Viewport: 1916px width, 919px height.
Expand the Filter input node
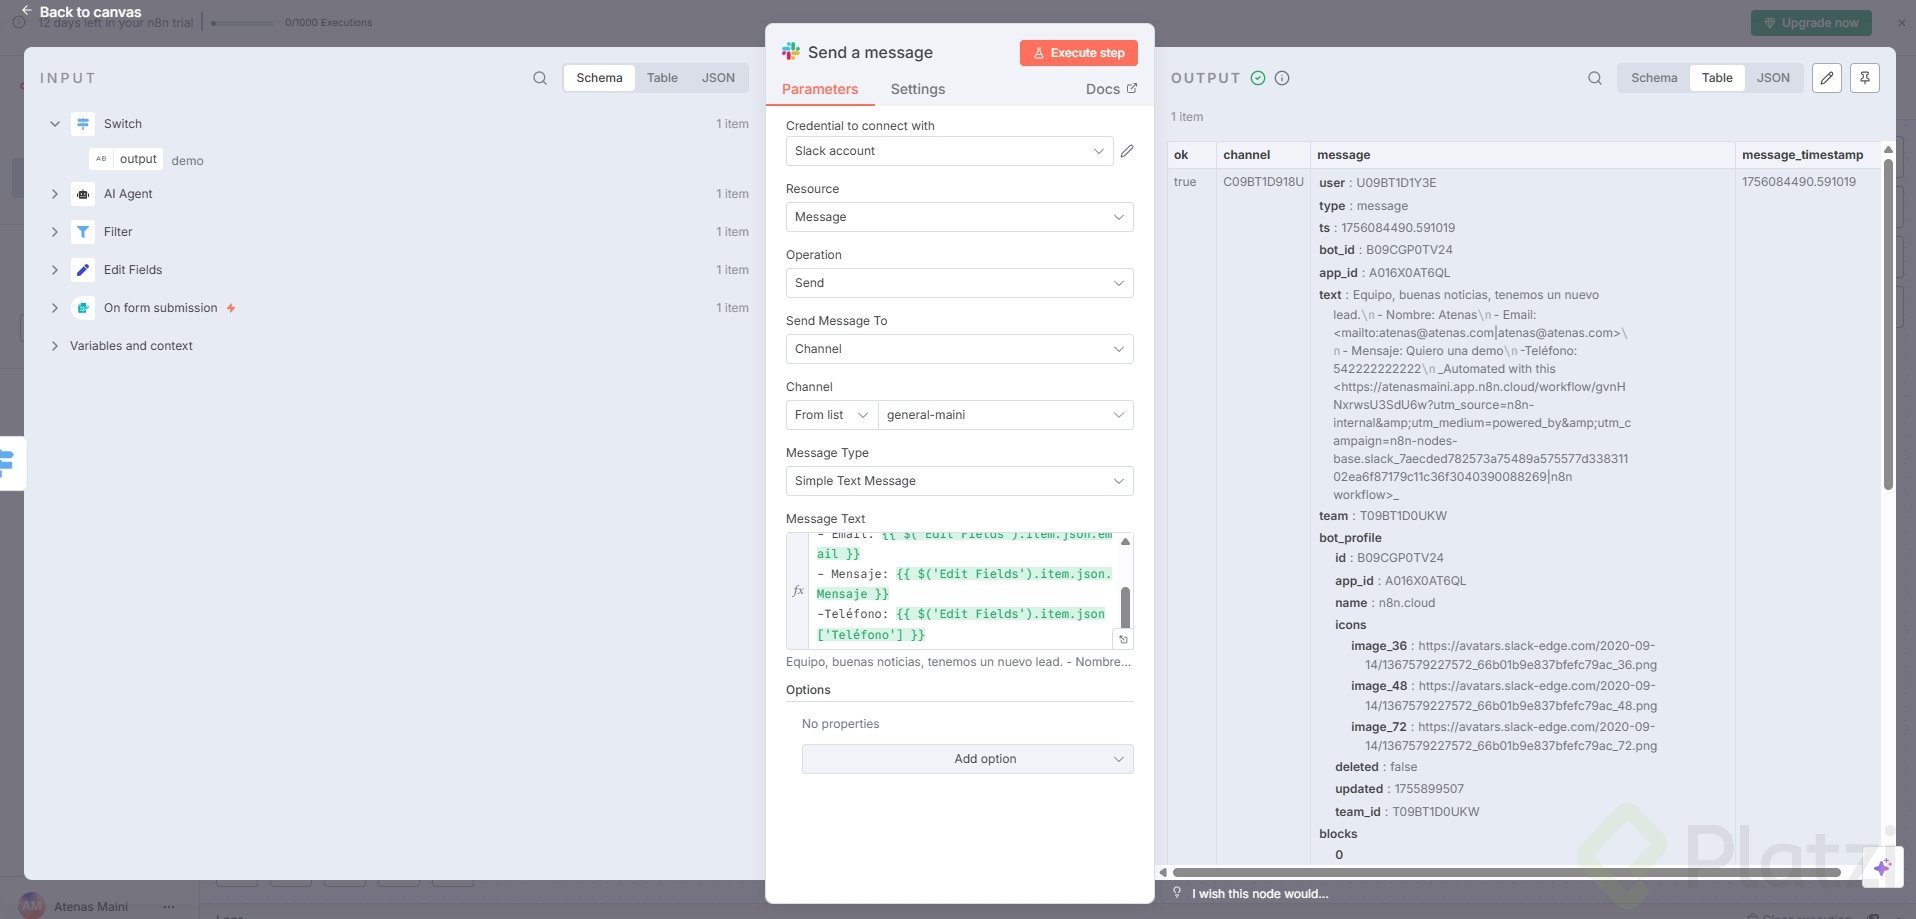click(55, 232)
